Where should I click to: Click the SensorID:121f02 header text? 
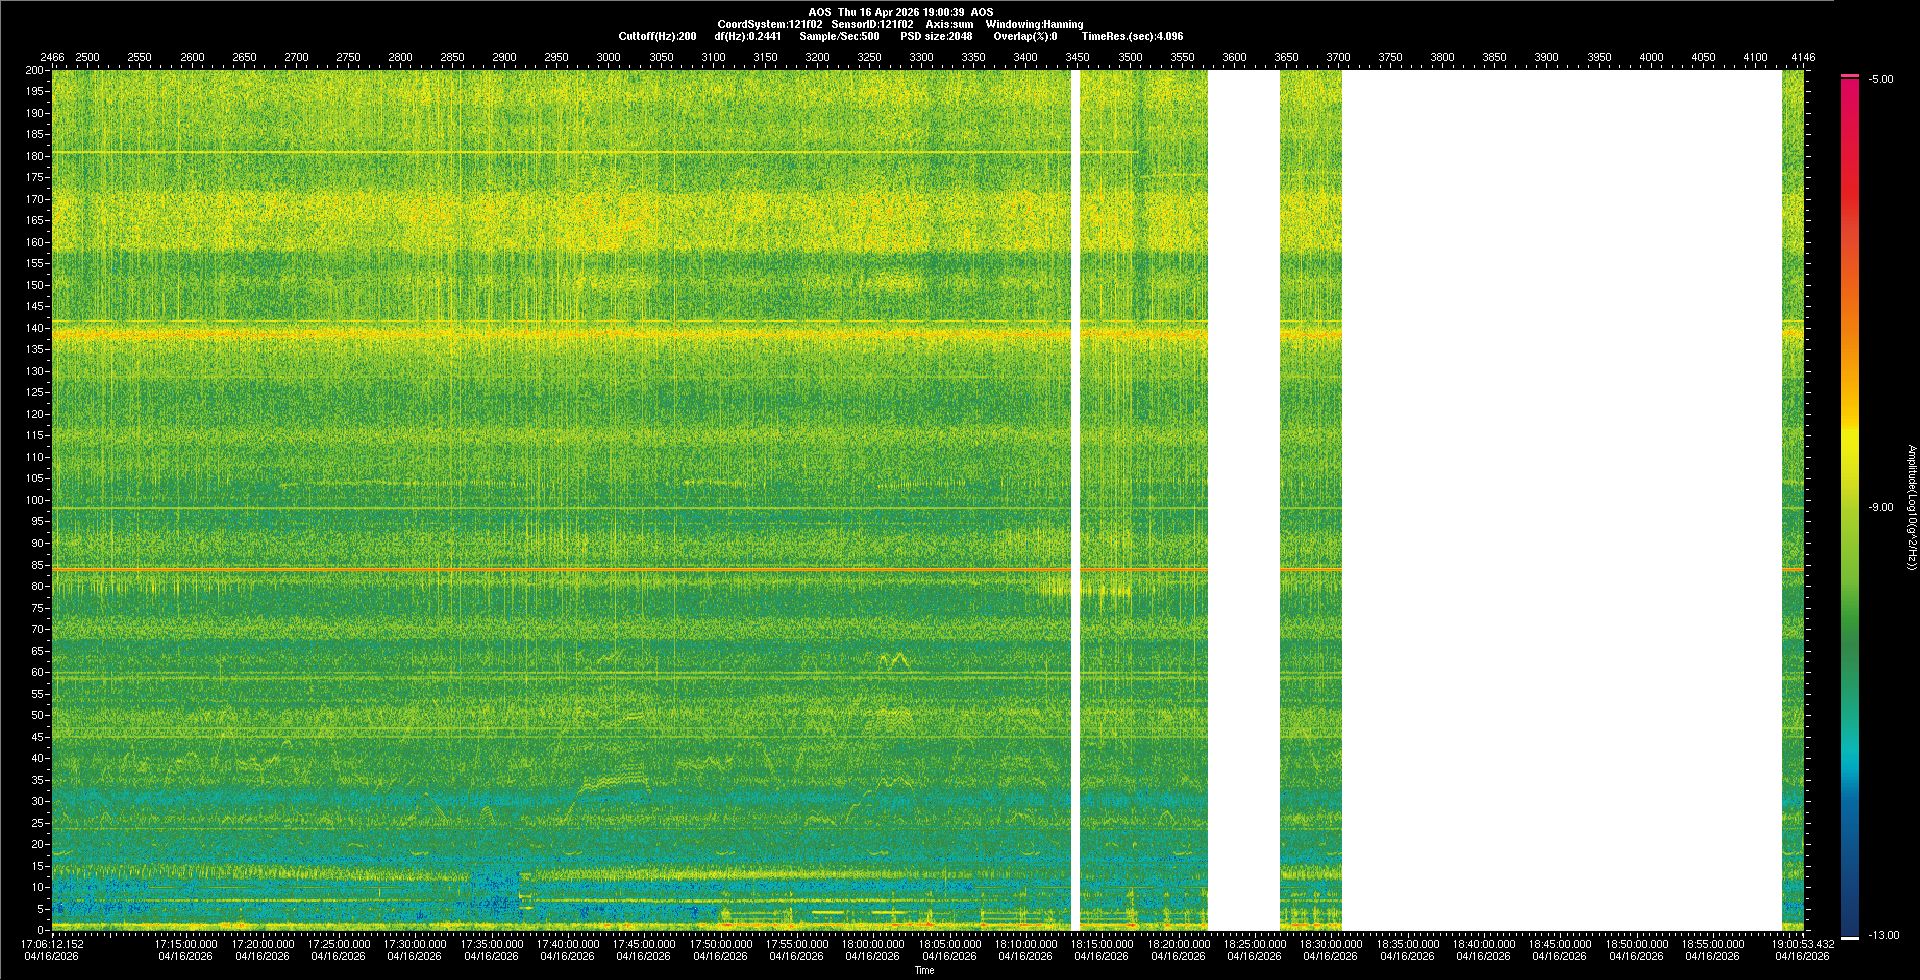[x=872, y=24]
